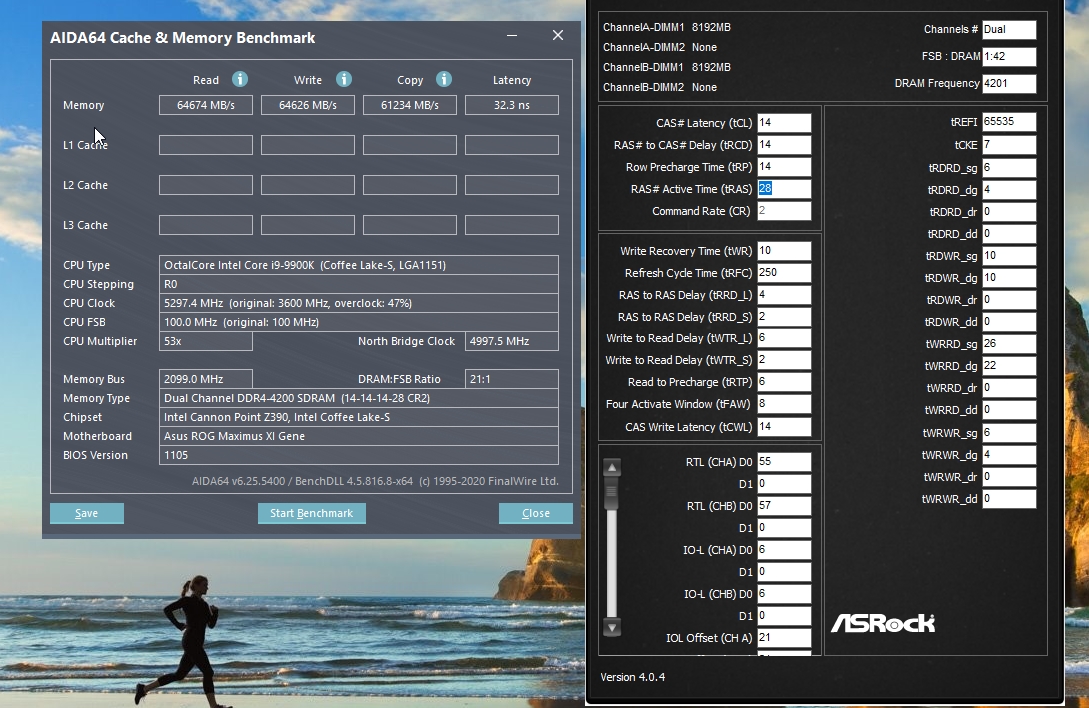
Task: Click the Command Rate (CR) field
Action: pyautogui.click(x=783, y=211)
